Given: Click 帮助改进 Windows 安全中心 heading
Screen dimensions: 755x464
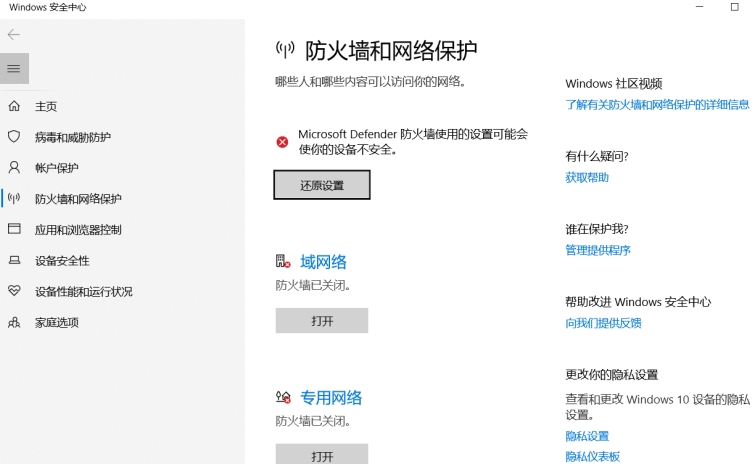Looking at the screenshot, I should click(638, 302).
